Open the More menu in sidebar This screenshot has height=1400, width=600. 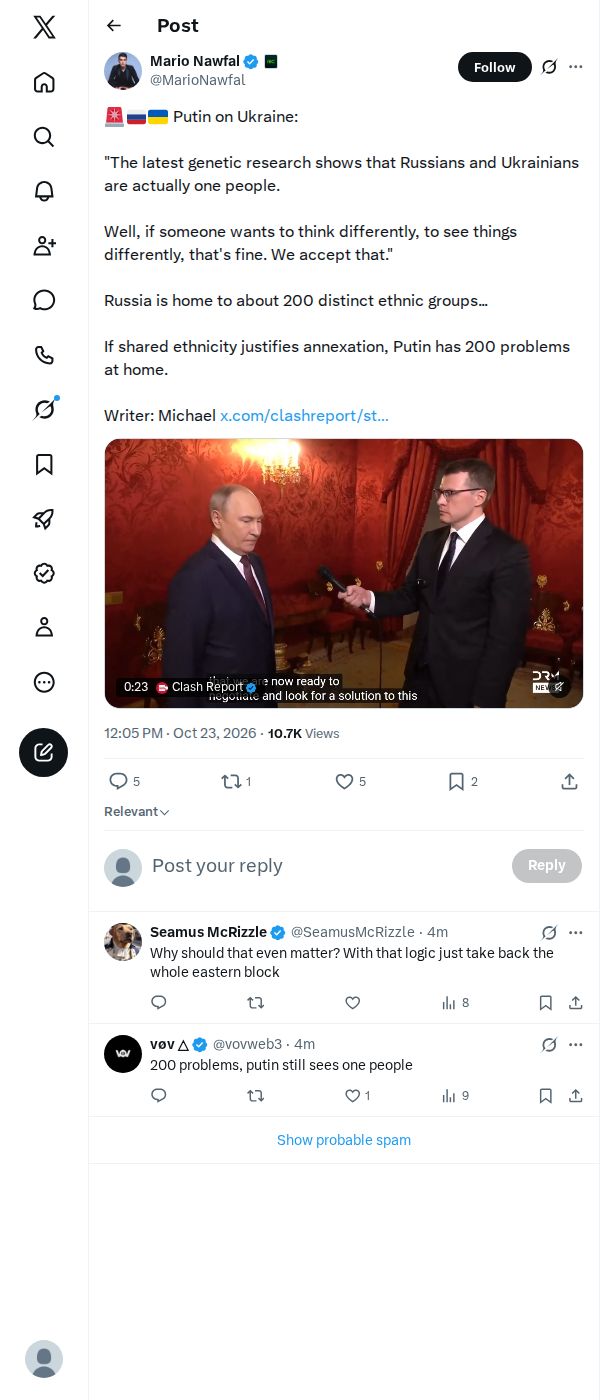coord(44,682)
